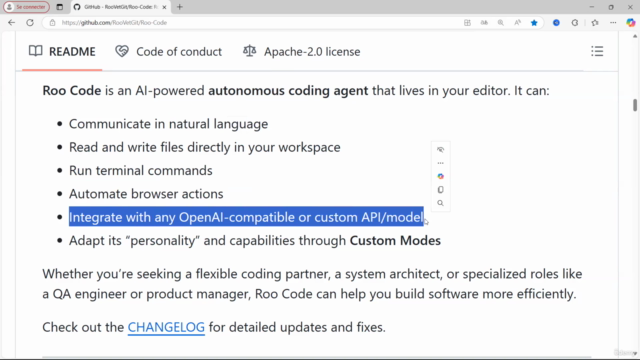The height and width of the screenshot is (360, 640).
Task: Open the Apache-2.0 license tab
Action: [301, 52]
